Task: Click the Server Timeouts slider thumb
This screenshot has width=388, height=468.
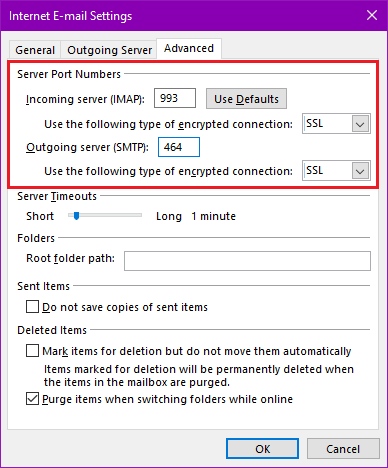Action: (x=77, y=216)
